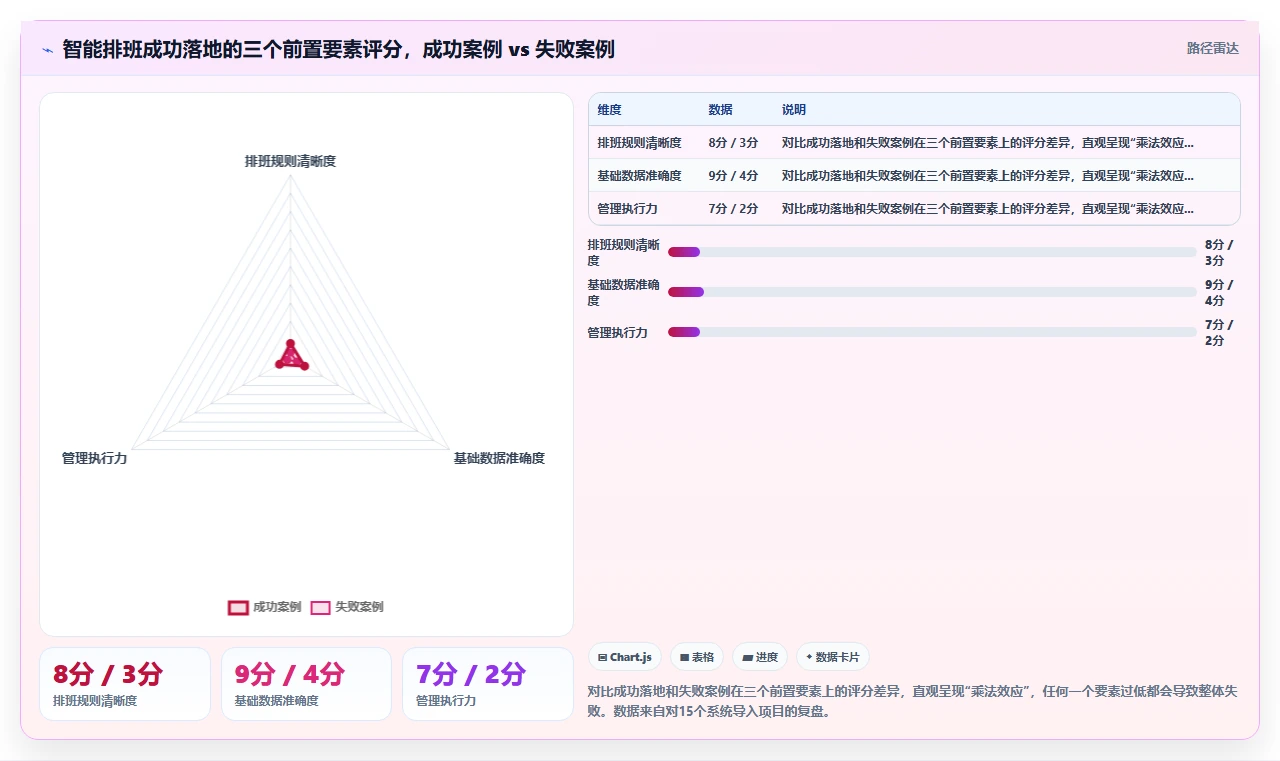Toggle the 成功案例 legend entry

265,607
